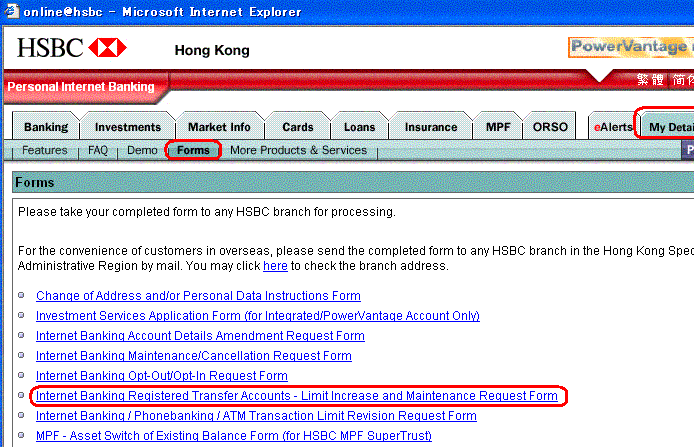Open the MPF tab
Screen dimensions: 694x447
click(x=498, y=127)
